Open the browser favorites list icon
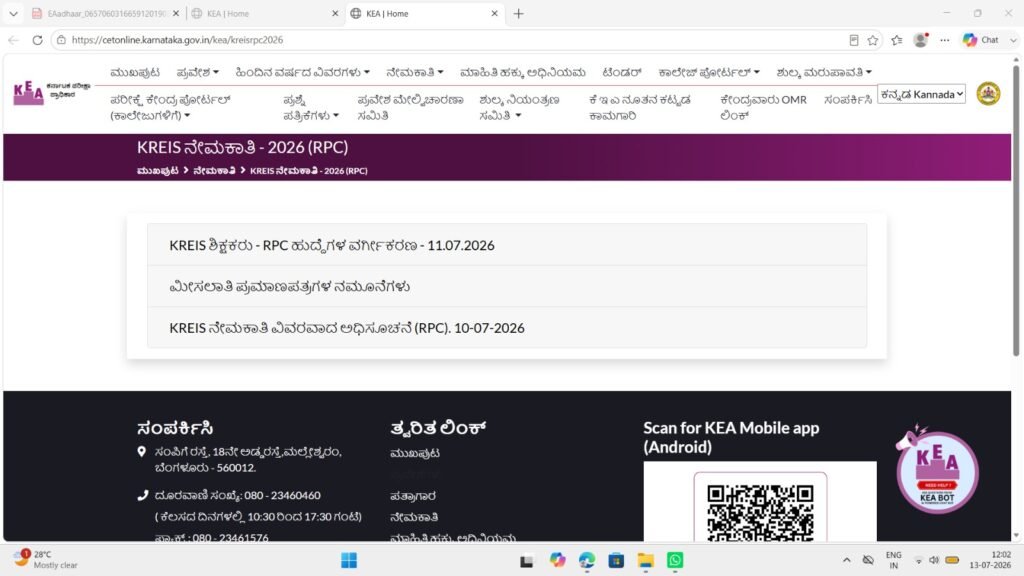The image size is (1024, 576). 897,40
